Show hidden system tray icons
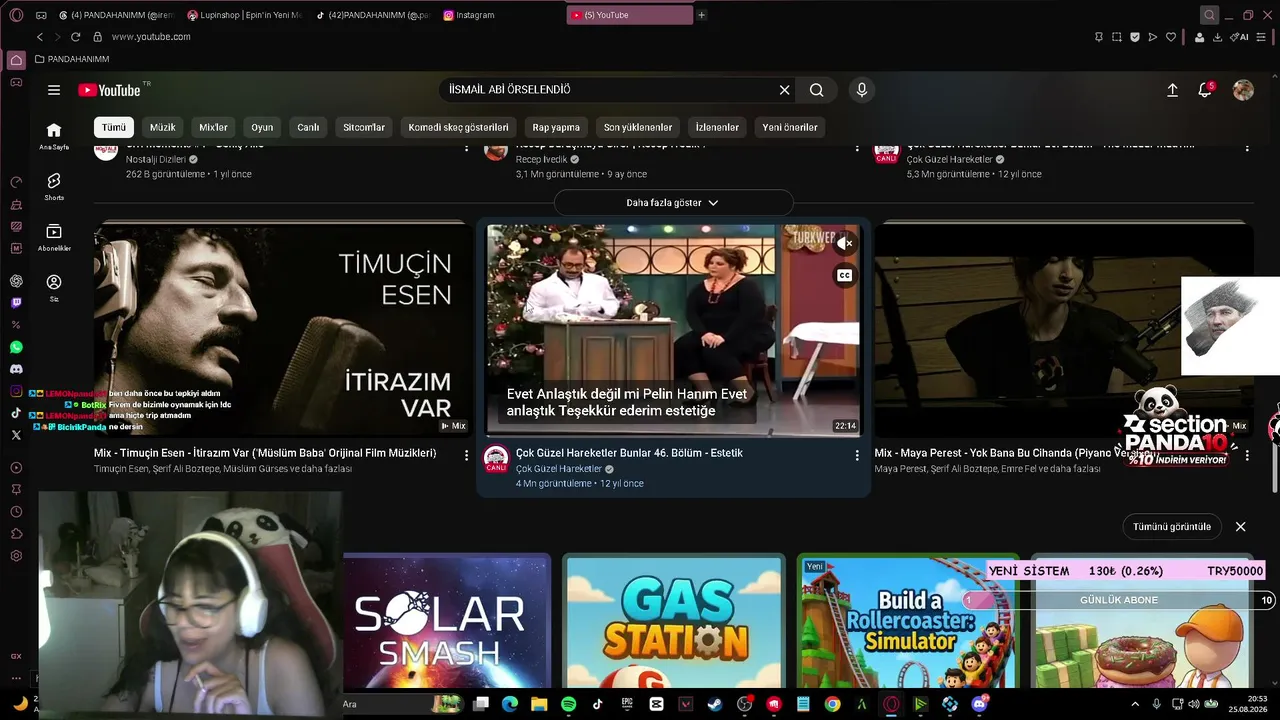 1135,704
